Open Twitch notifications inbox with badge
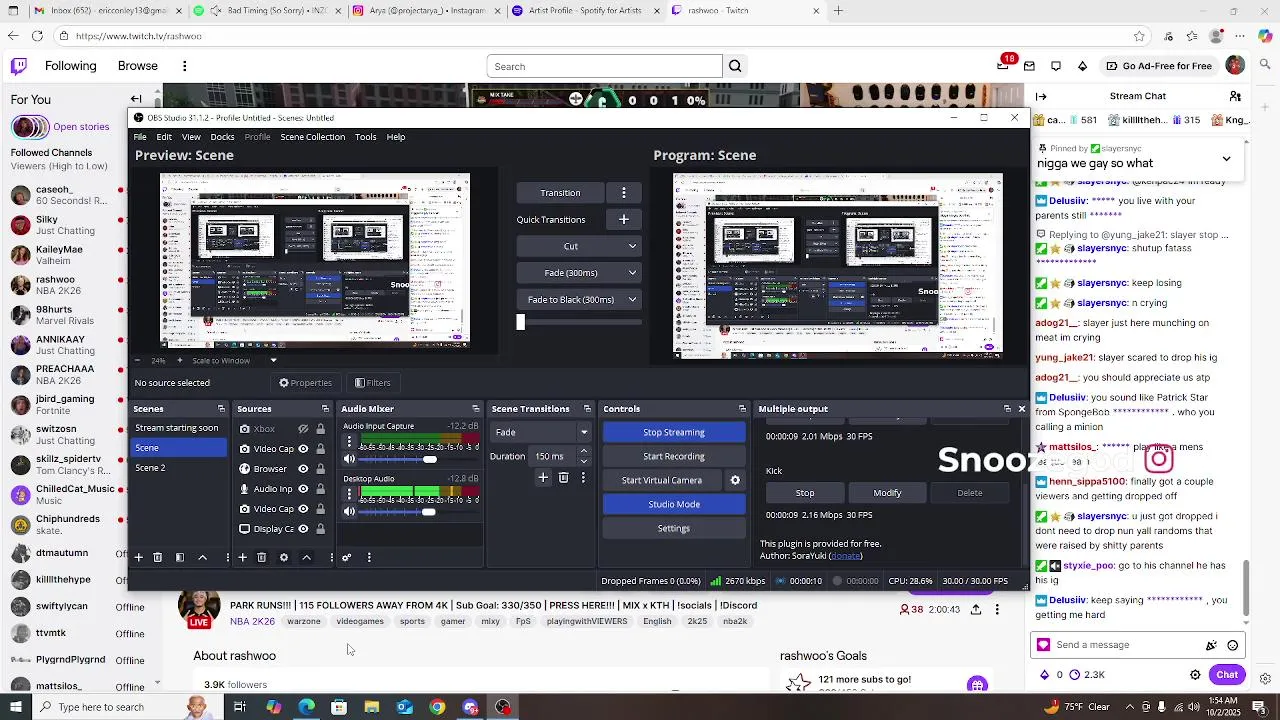Screen dimensions: 1280x720 (x=1003, y=65)
